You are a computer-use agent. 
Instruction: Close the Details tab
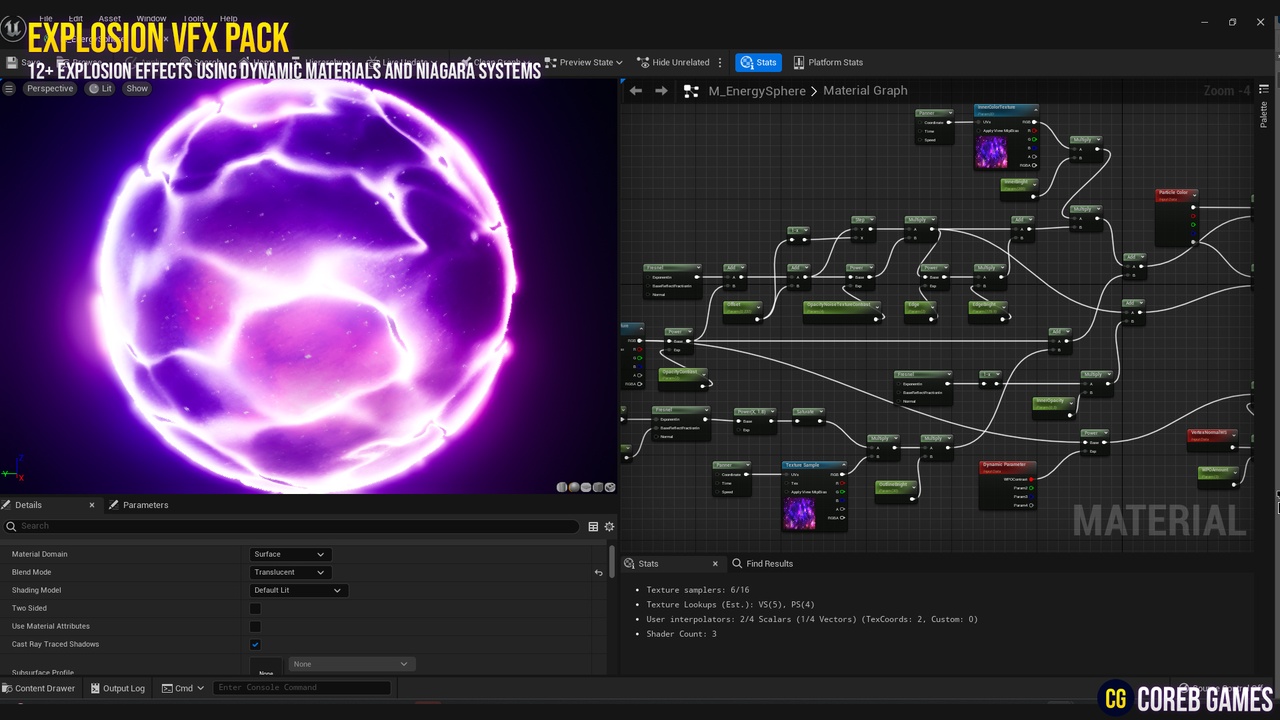[92, 505]
